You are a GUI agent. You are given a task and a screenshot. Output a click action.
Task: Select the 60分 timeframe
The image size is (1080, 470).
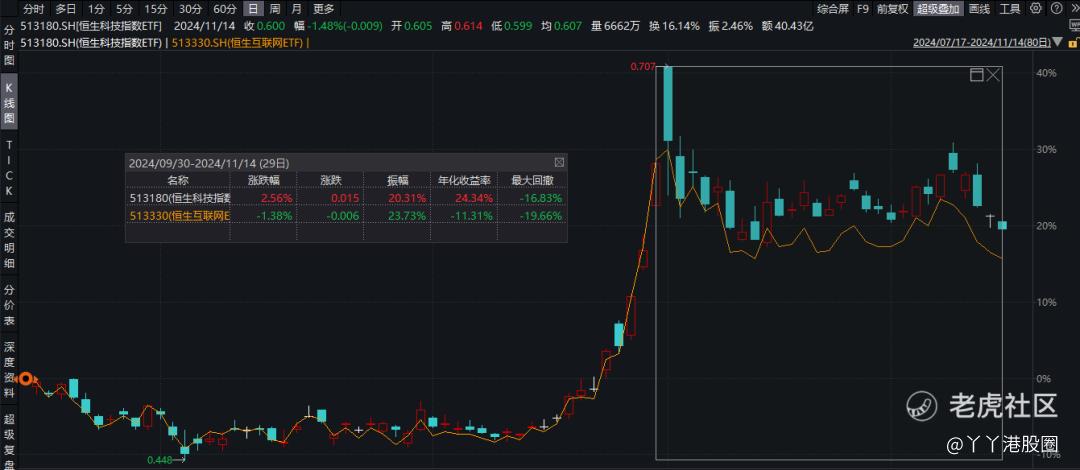pyautogui.click(x=225, y=9)
